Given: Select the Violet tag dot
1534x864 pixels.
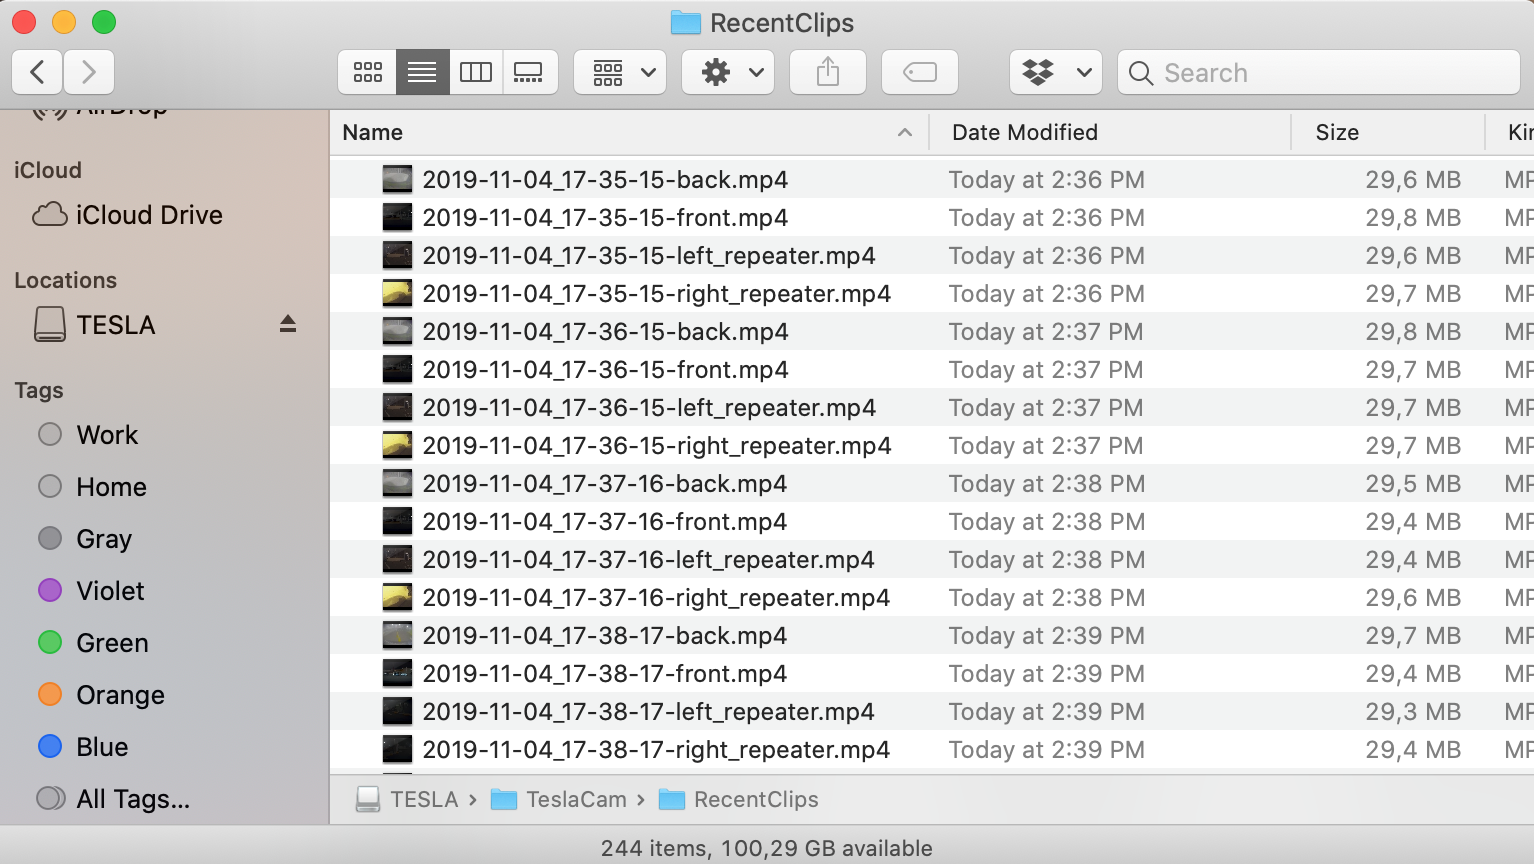Looking at the screenshot, I should [x=50, y=590].
